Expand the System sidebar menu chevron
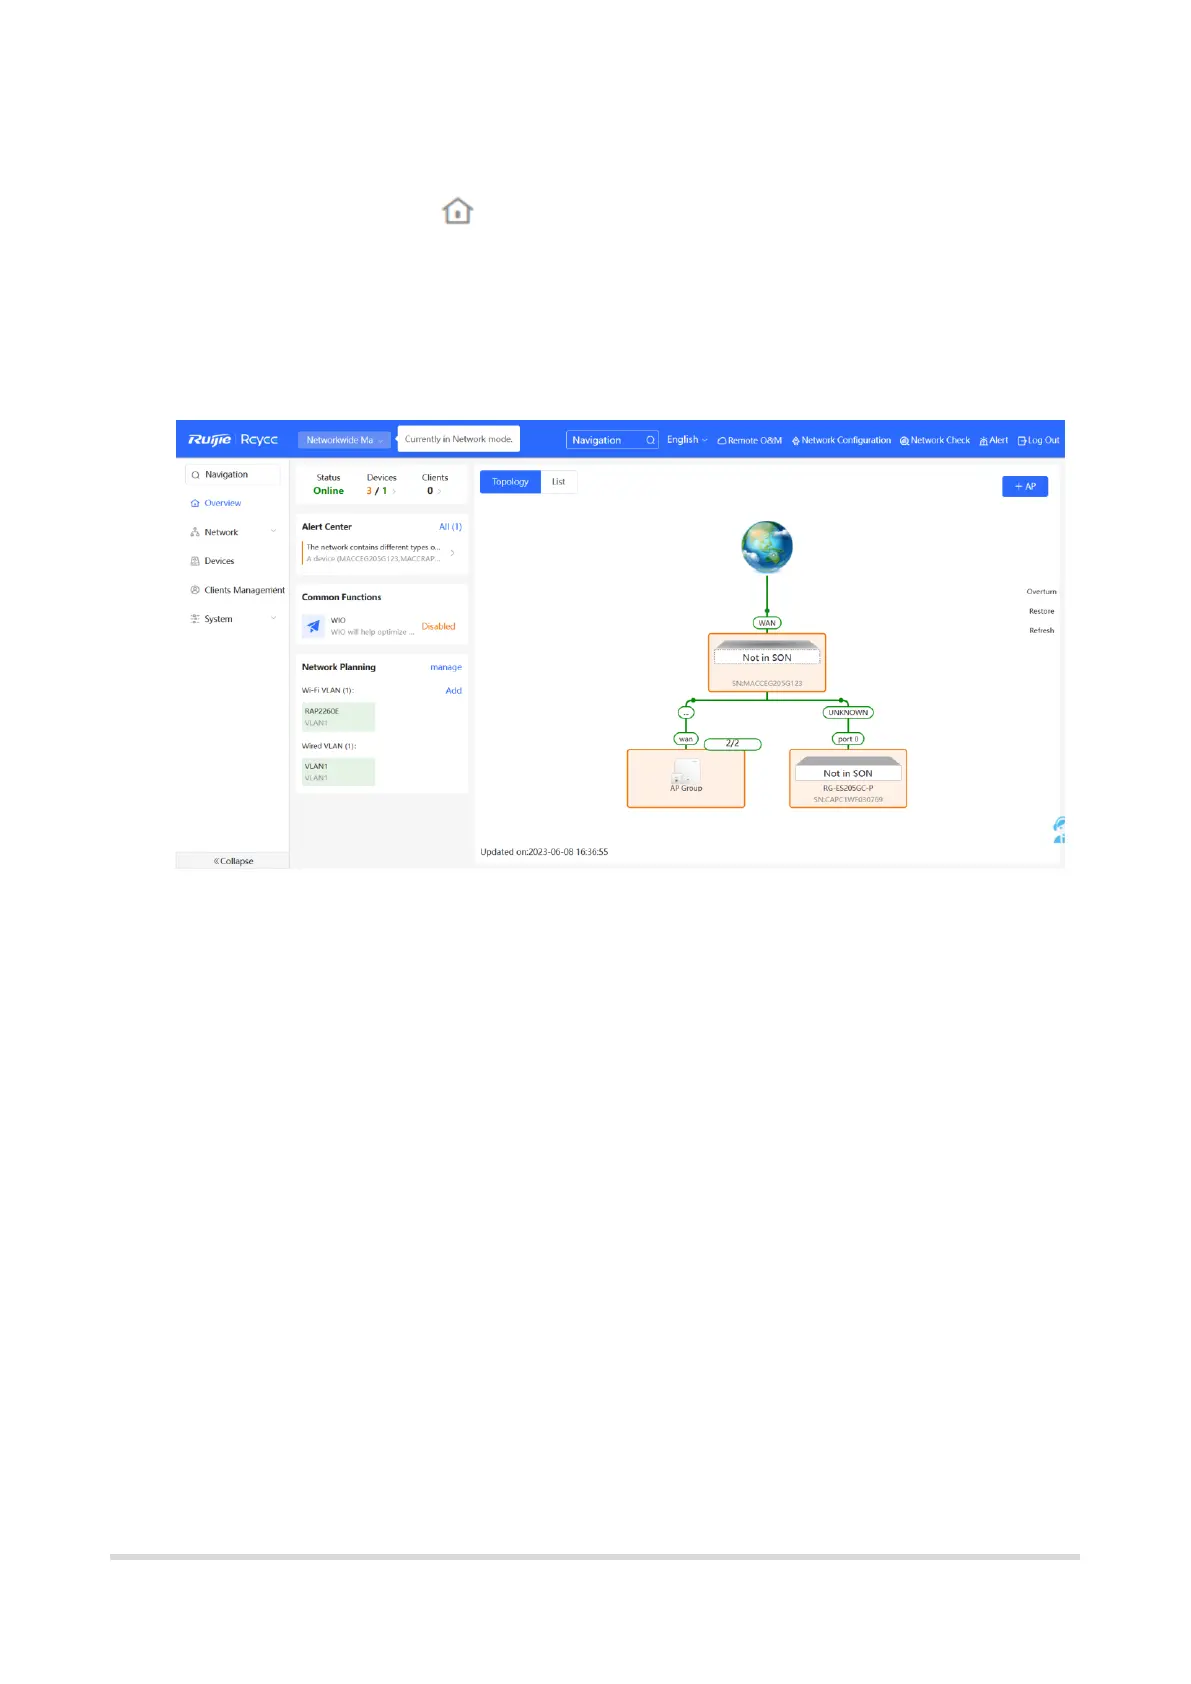The image size is (1191, 1684). click(273, 619)
